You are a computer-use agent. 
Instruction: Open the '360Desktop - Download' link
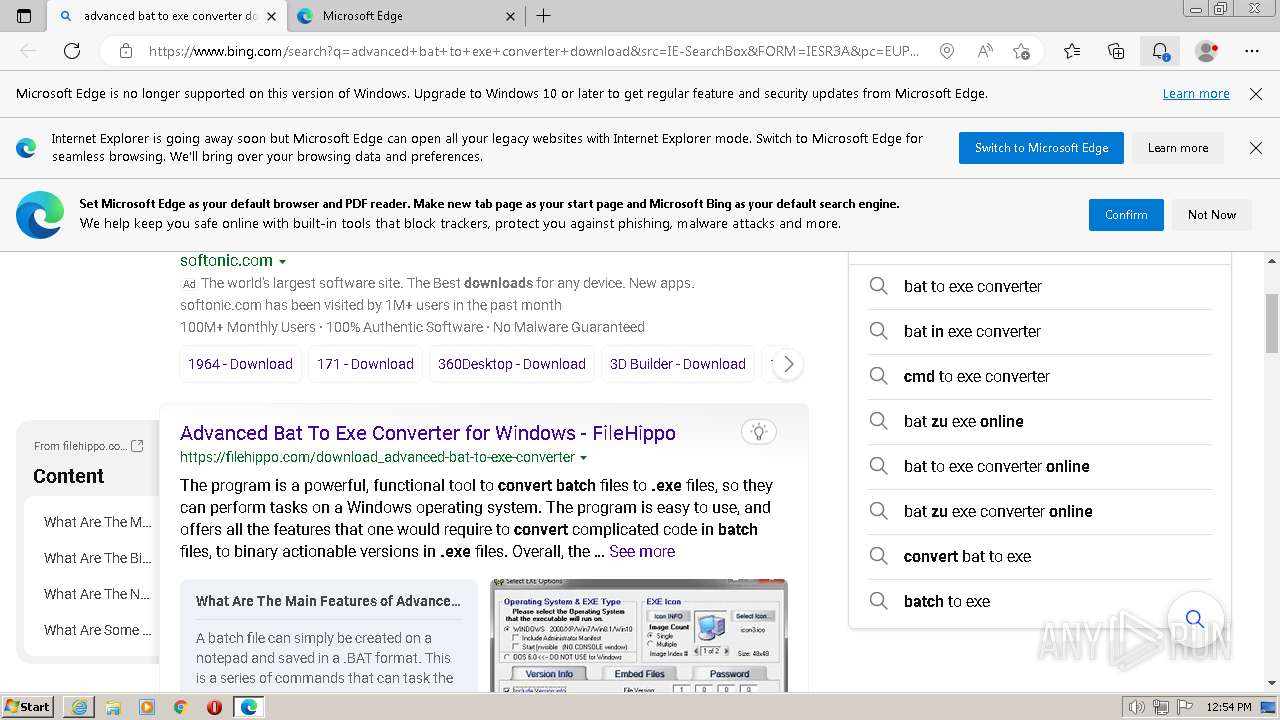pos(512,364)
